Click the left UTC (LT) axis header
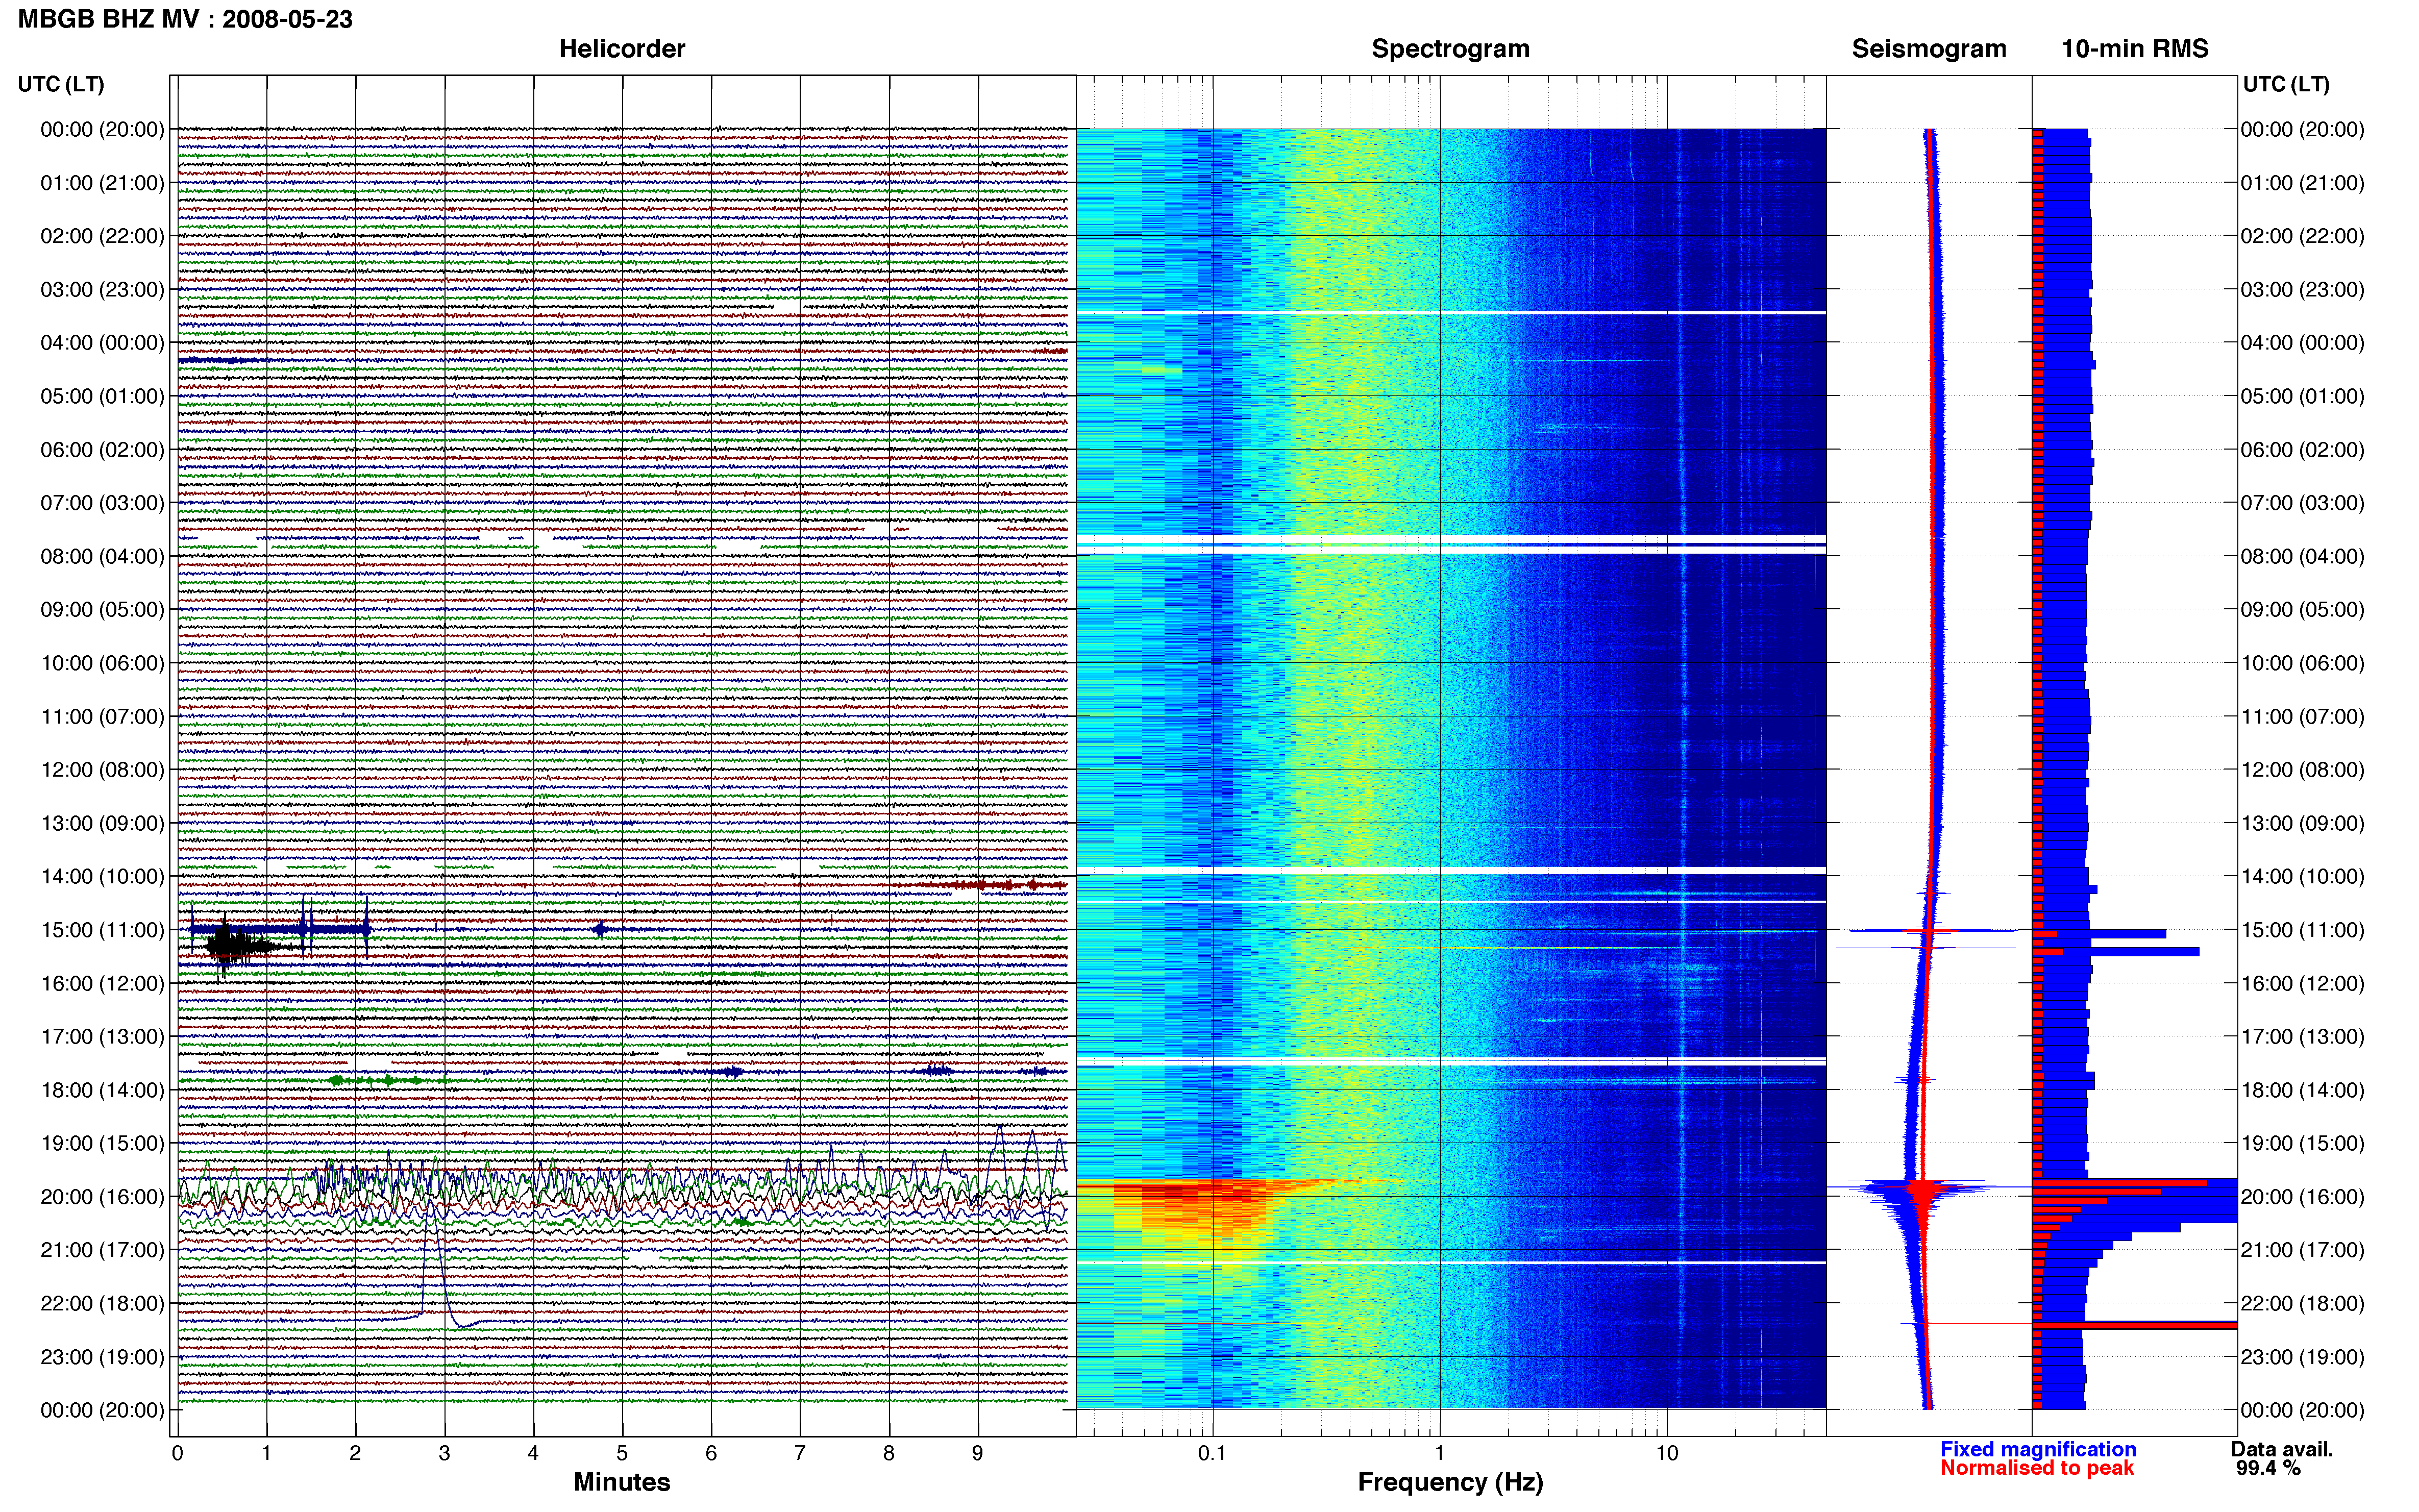The height and width of the screenshot is (1512, 2419). click(x=60, y=84)
